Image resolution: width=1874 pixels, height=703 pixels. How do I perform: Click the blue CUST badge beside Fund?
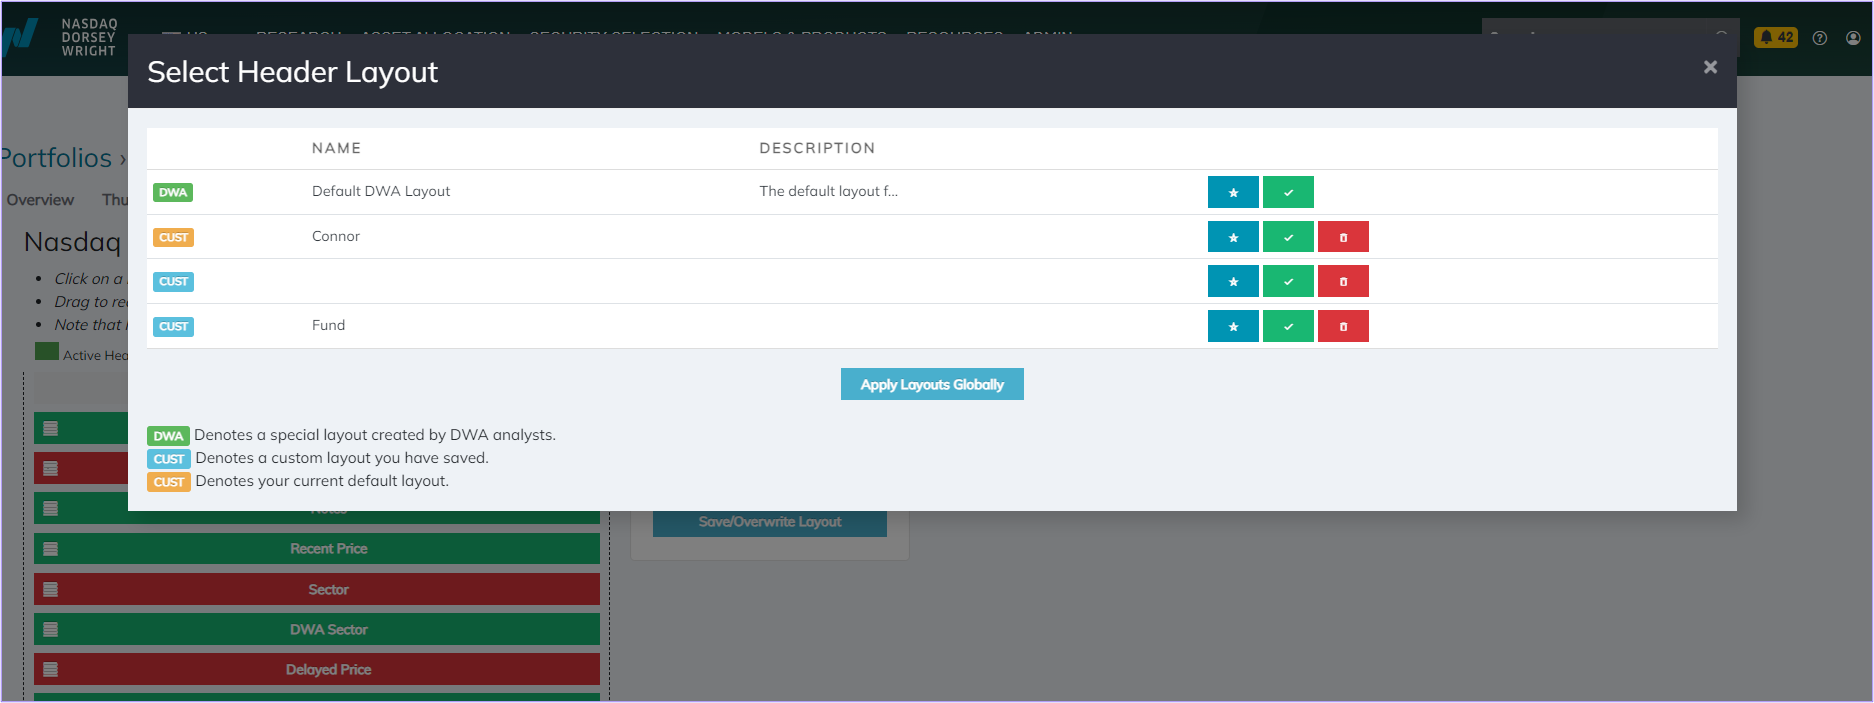pyautogui.click(x=173, y=326)
